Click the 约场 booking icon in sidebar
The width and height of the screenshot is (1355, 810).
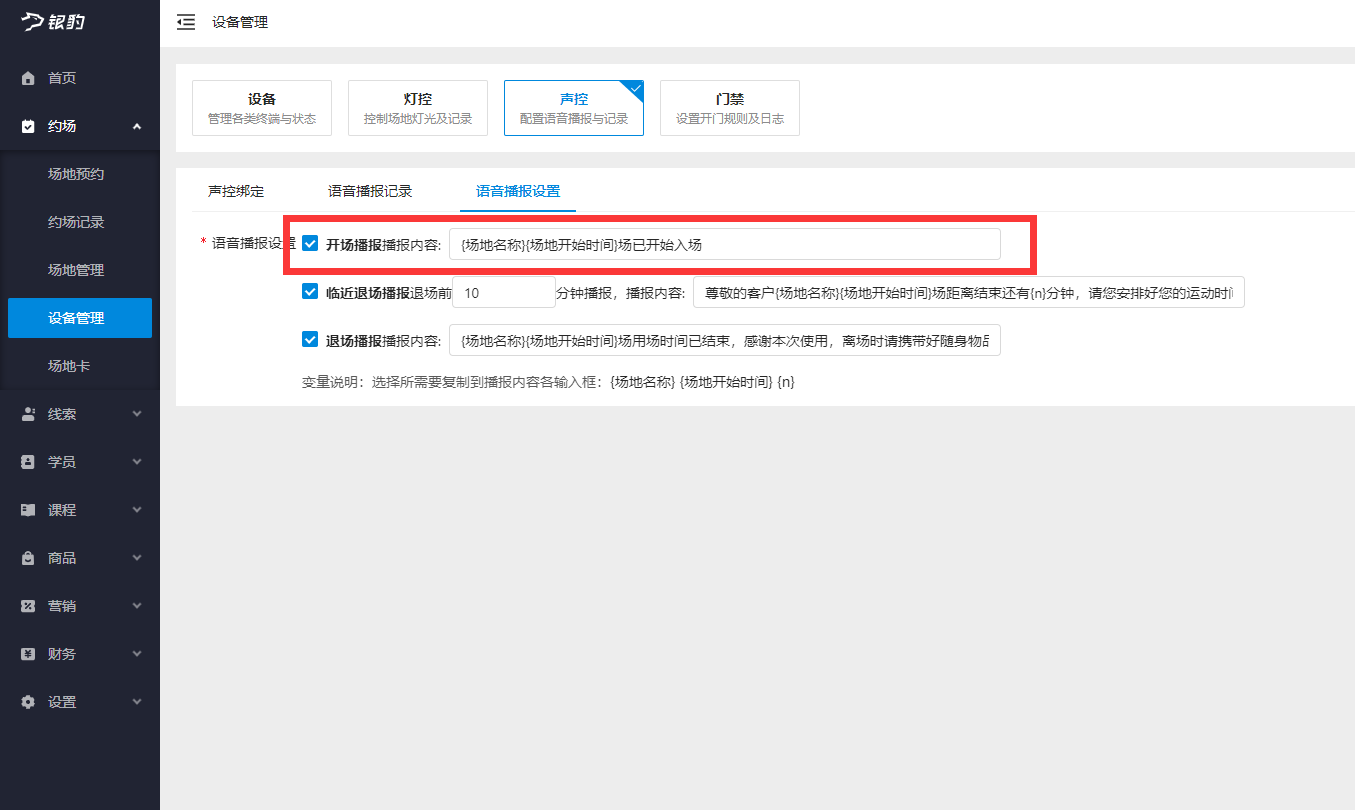[x=27, y=125]
